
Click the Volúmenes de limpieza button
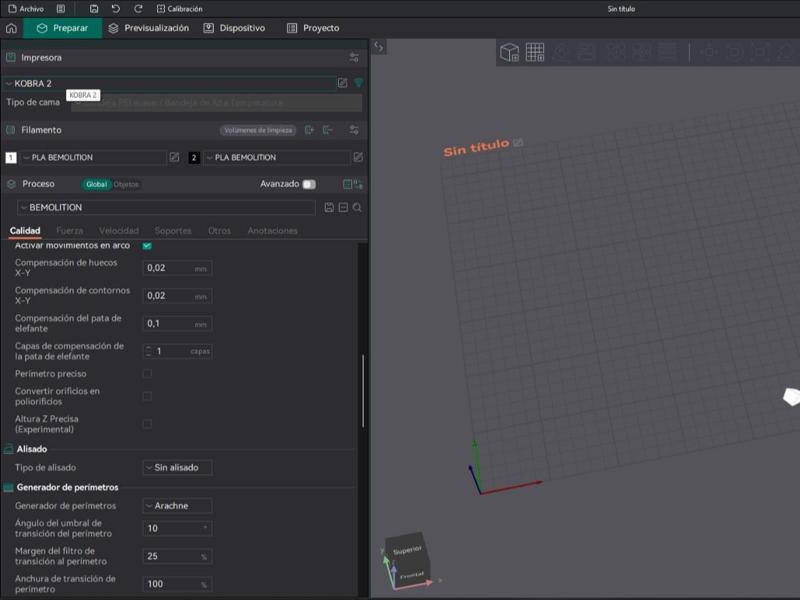pos(258,130)
